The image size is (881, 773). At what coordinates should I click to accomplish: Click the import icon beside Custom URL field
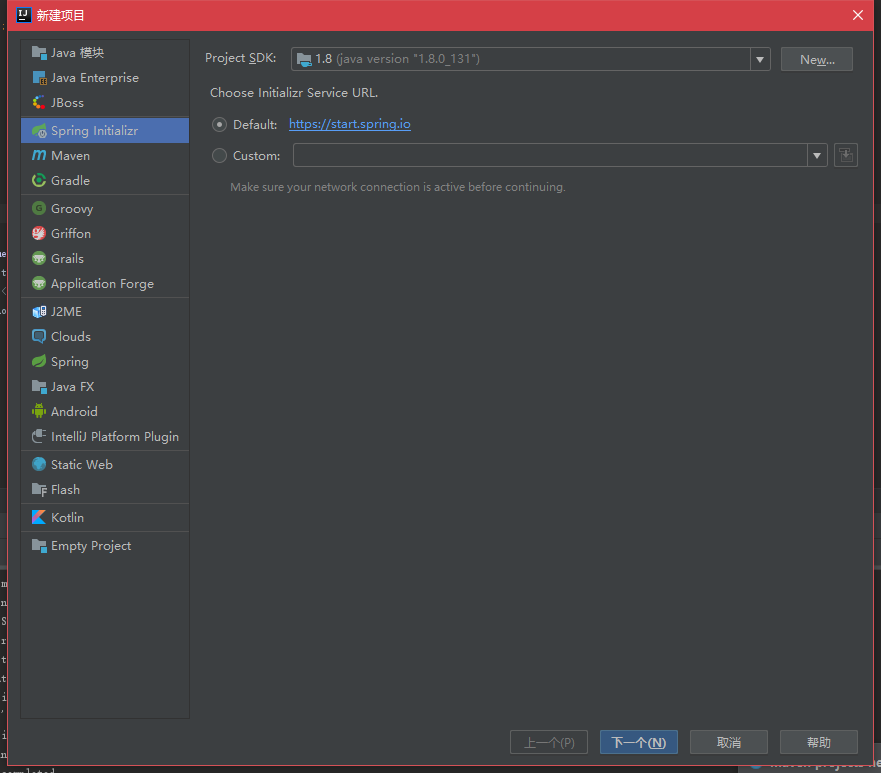pyautogui.click(x=846, y=155)
